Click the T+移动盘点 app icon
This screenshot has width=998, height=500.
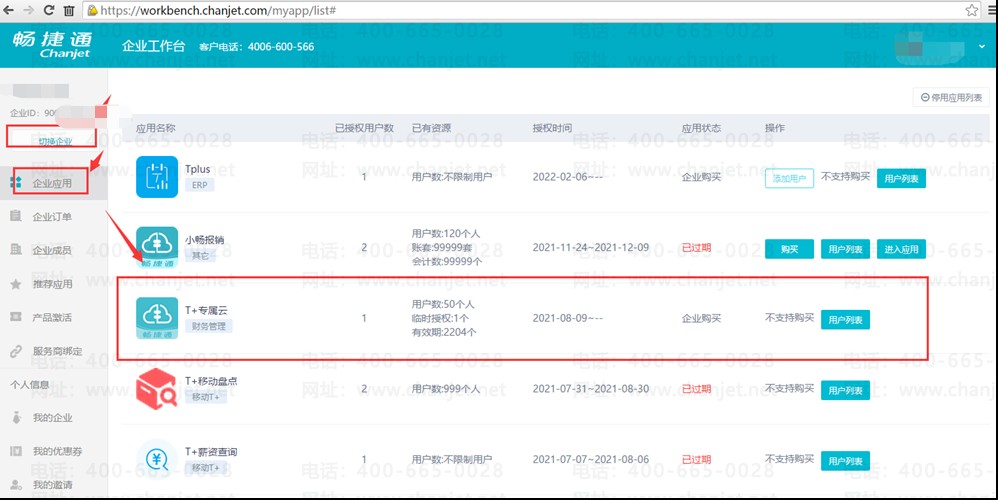pyautogui.click(x=157, y=389)
